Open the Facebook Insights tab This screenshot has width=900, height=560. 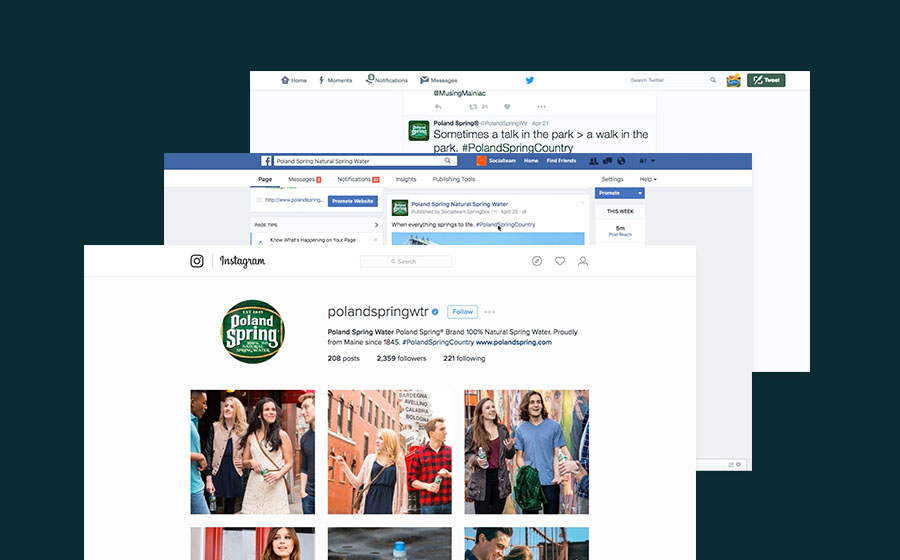pos(406,179)
